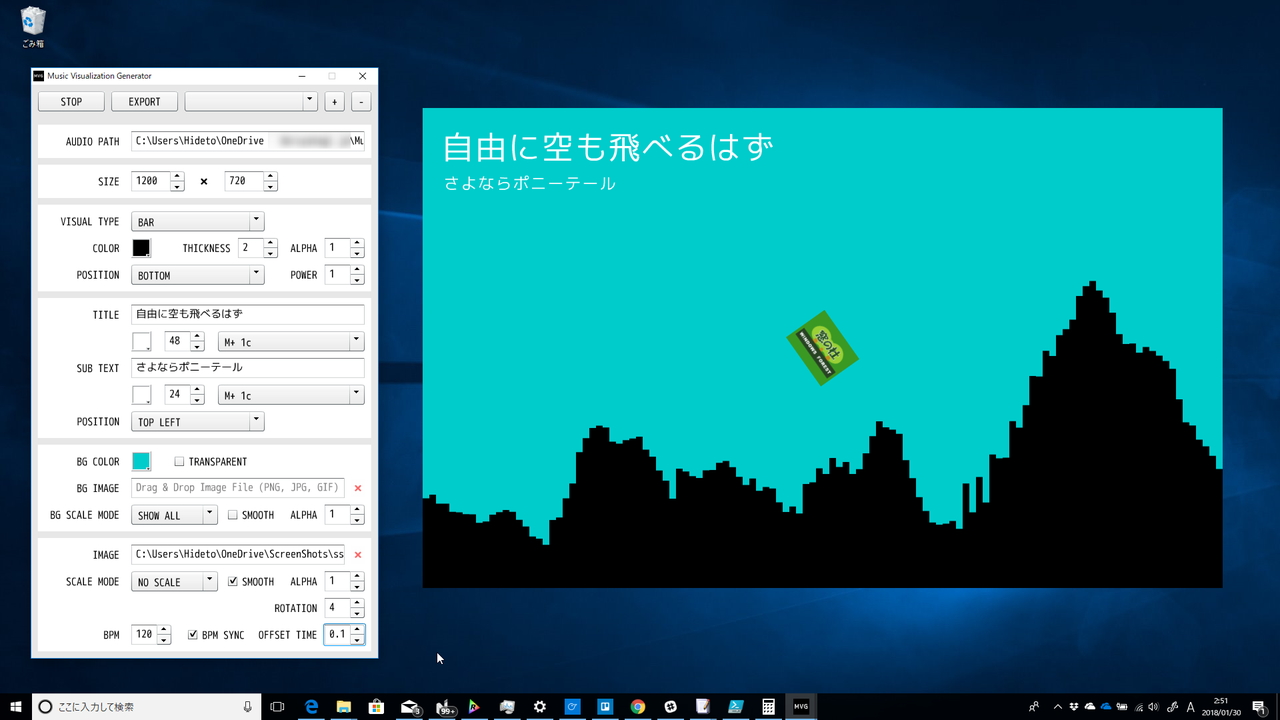Enable the TRANSPARENT background checkbox
The image size is (1280, 720).
pyautogui.click(x=179, y=461)
